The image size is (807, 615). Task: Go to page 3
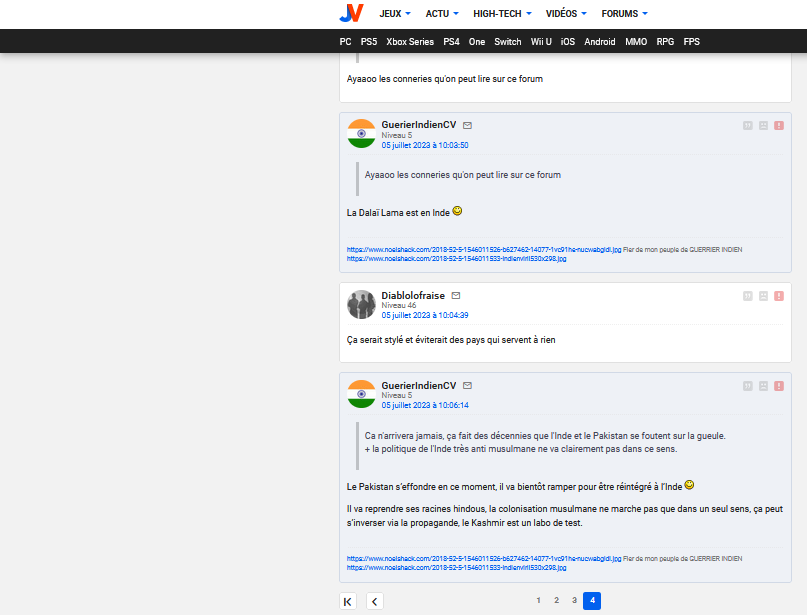574,600
